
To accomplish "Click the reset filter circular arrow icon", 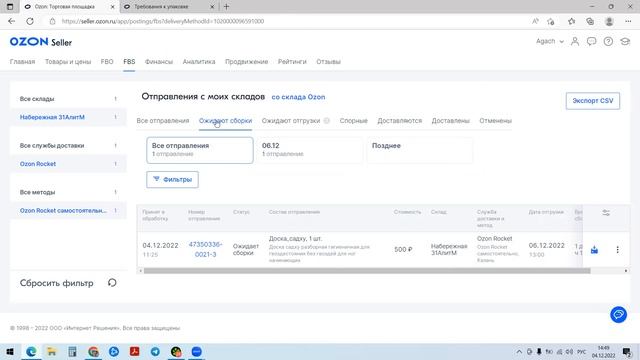I will pos(112,282).
